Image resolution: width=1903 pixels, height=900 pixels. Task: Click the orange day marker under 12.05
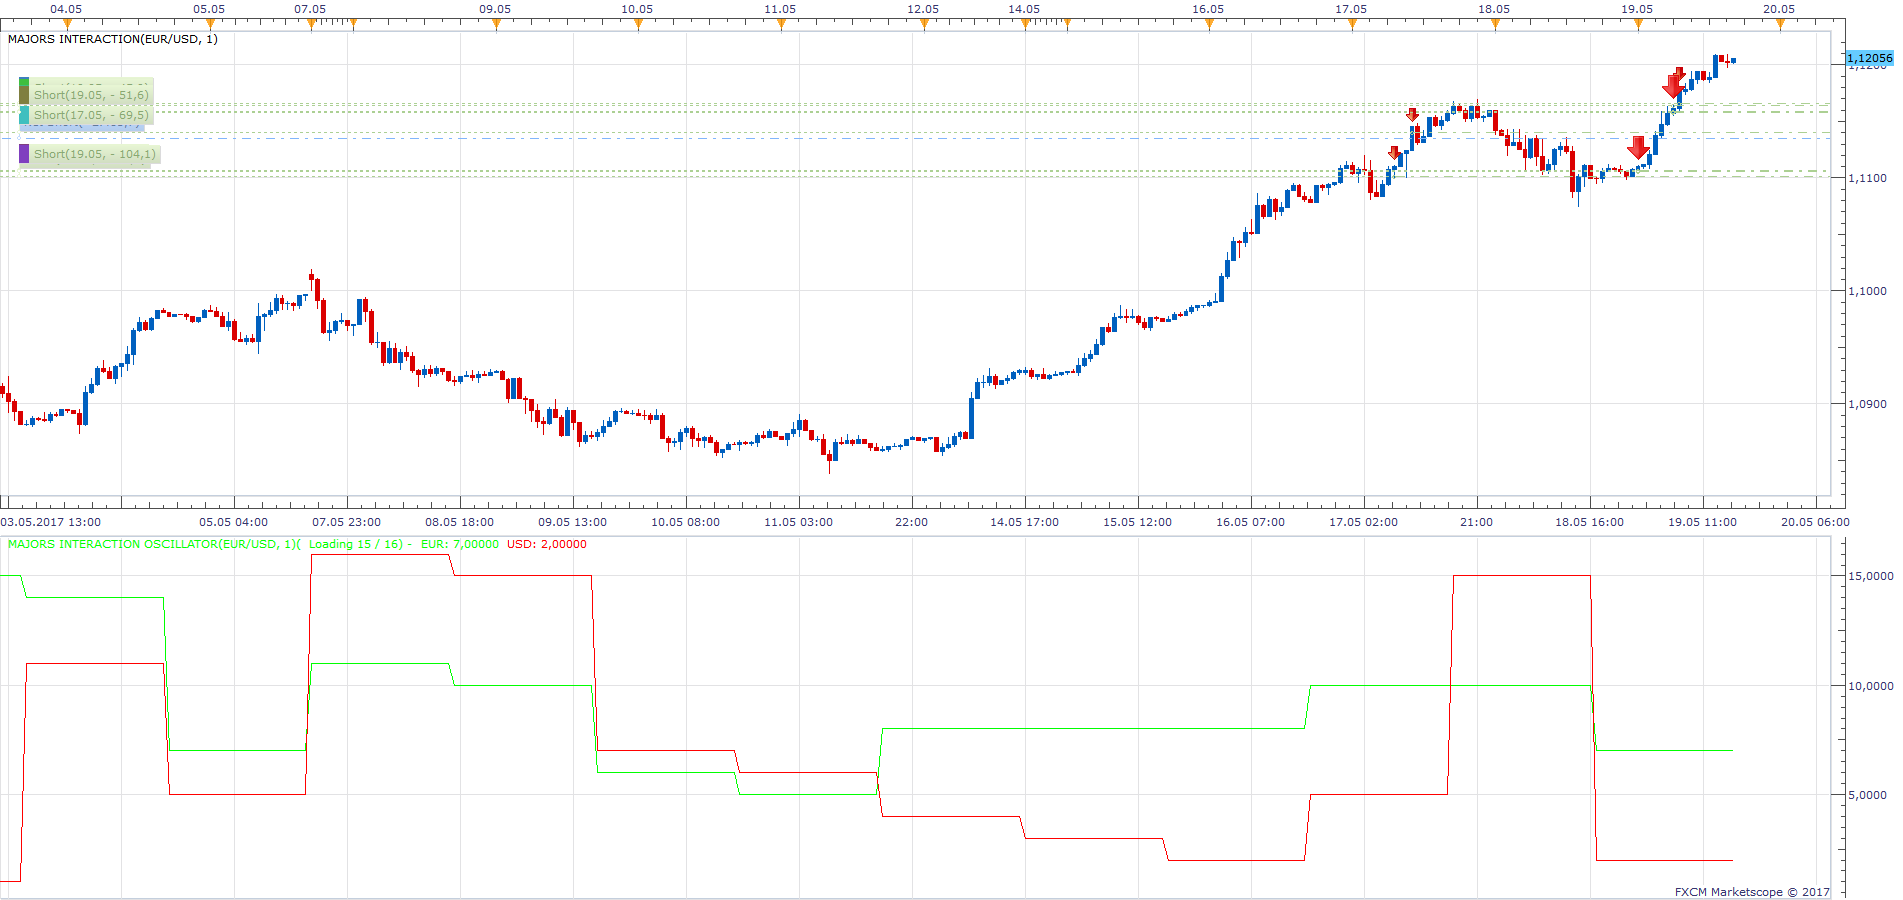click(x=924, y=24)
